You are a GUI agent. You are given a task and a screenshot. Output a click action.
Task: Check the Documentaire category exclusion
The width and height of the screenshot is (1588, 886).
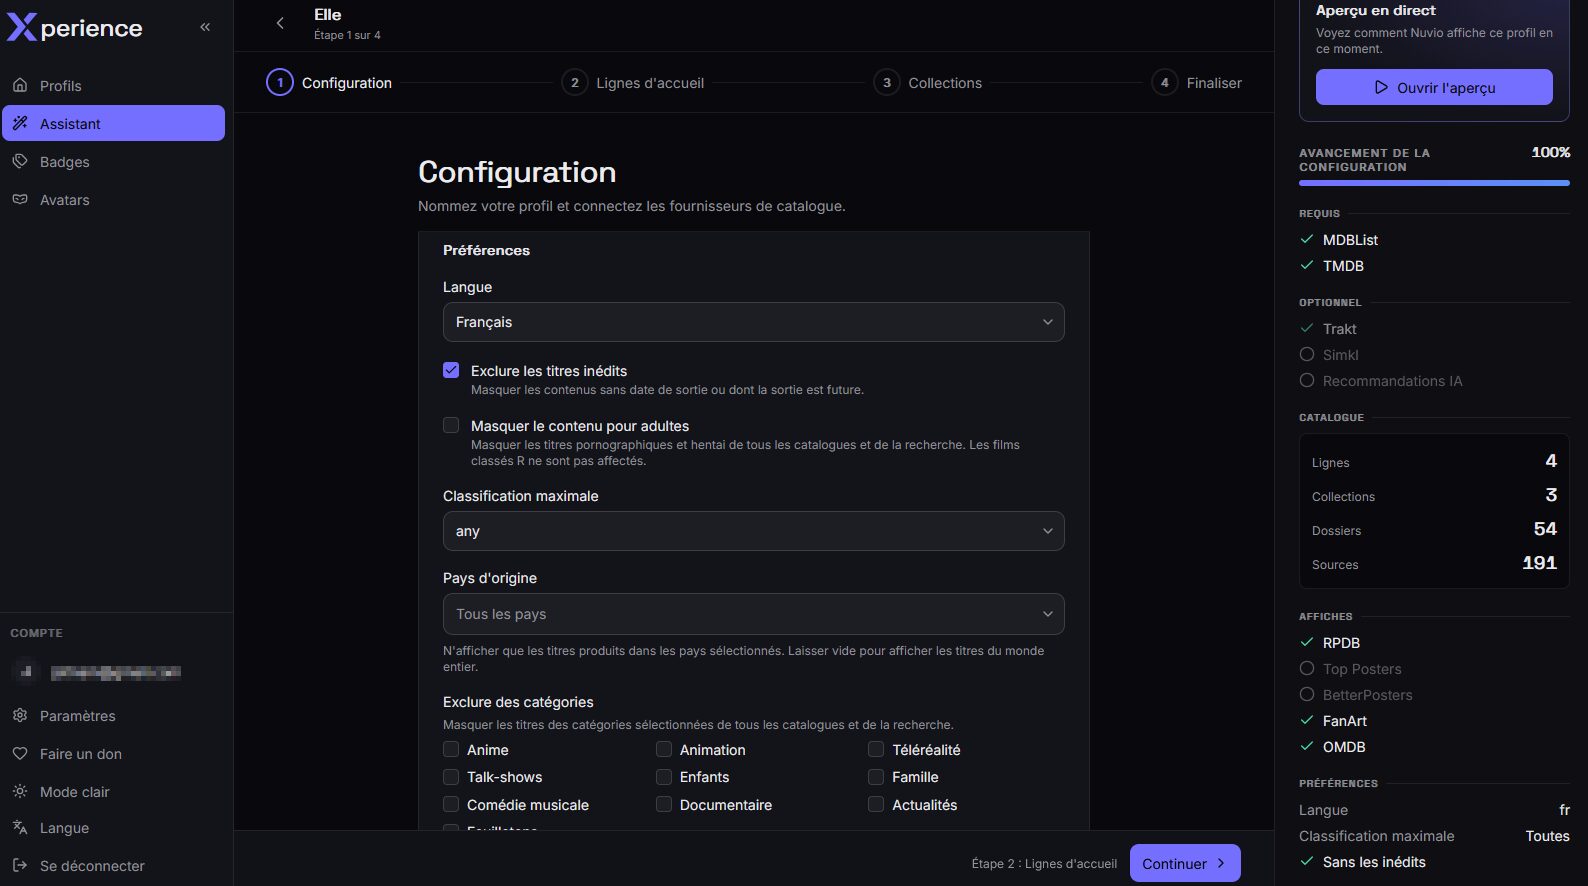pyautogui.click(x=664, y=804)
